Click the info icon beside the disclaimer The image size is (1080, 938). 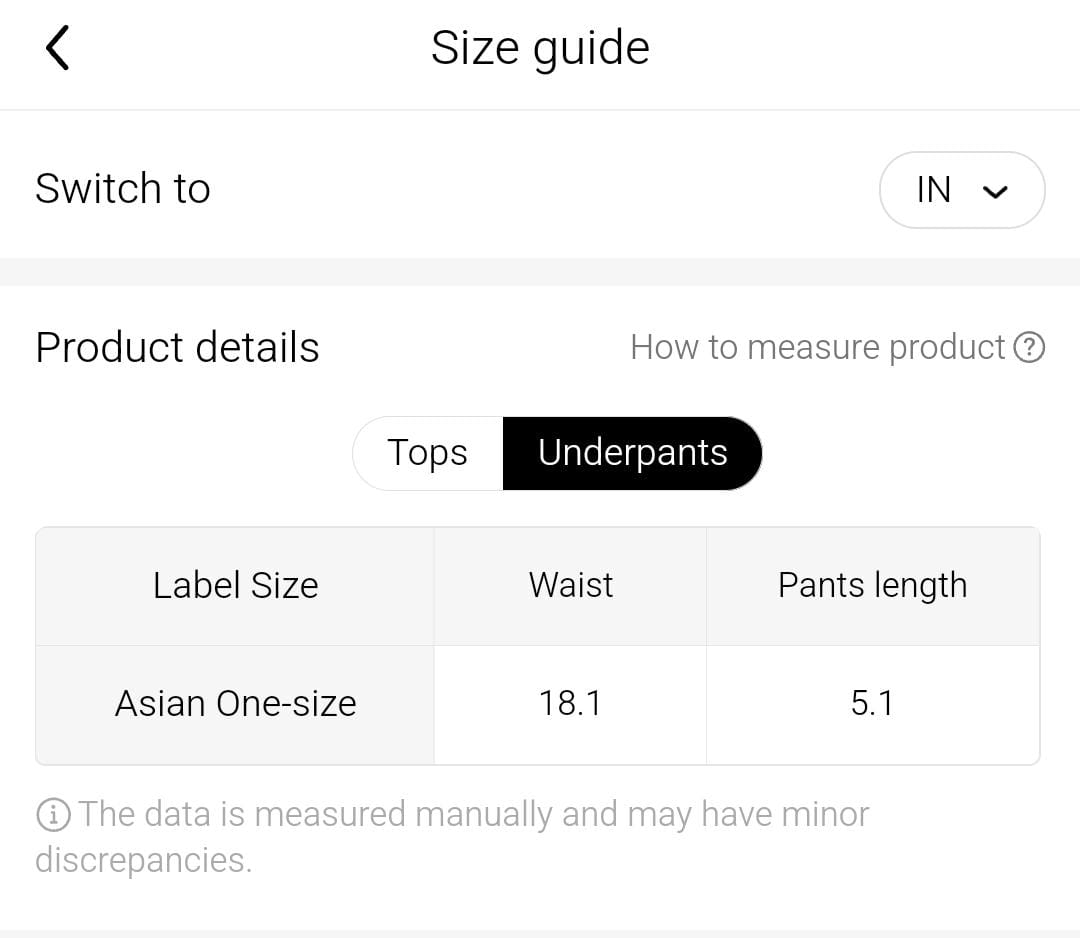tap(53, 815)
